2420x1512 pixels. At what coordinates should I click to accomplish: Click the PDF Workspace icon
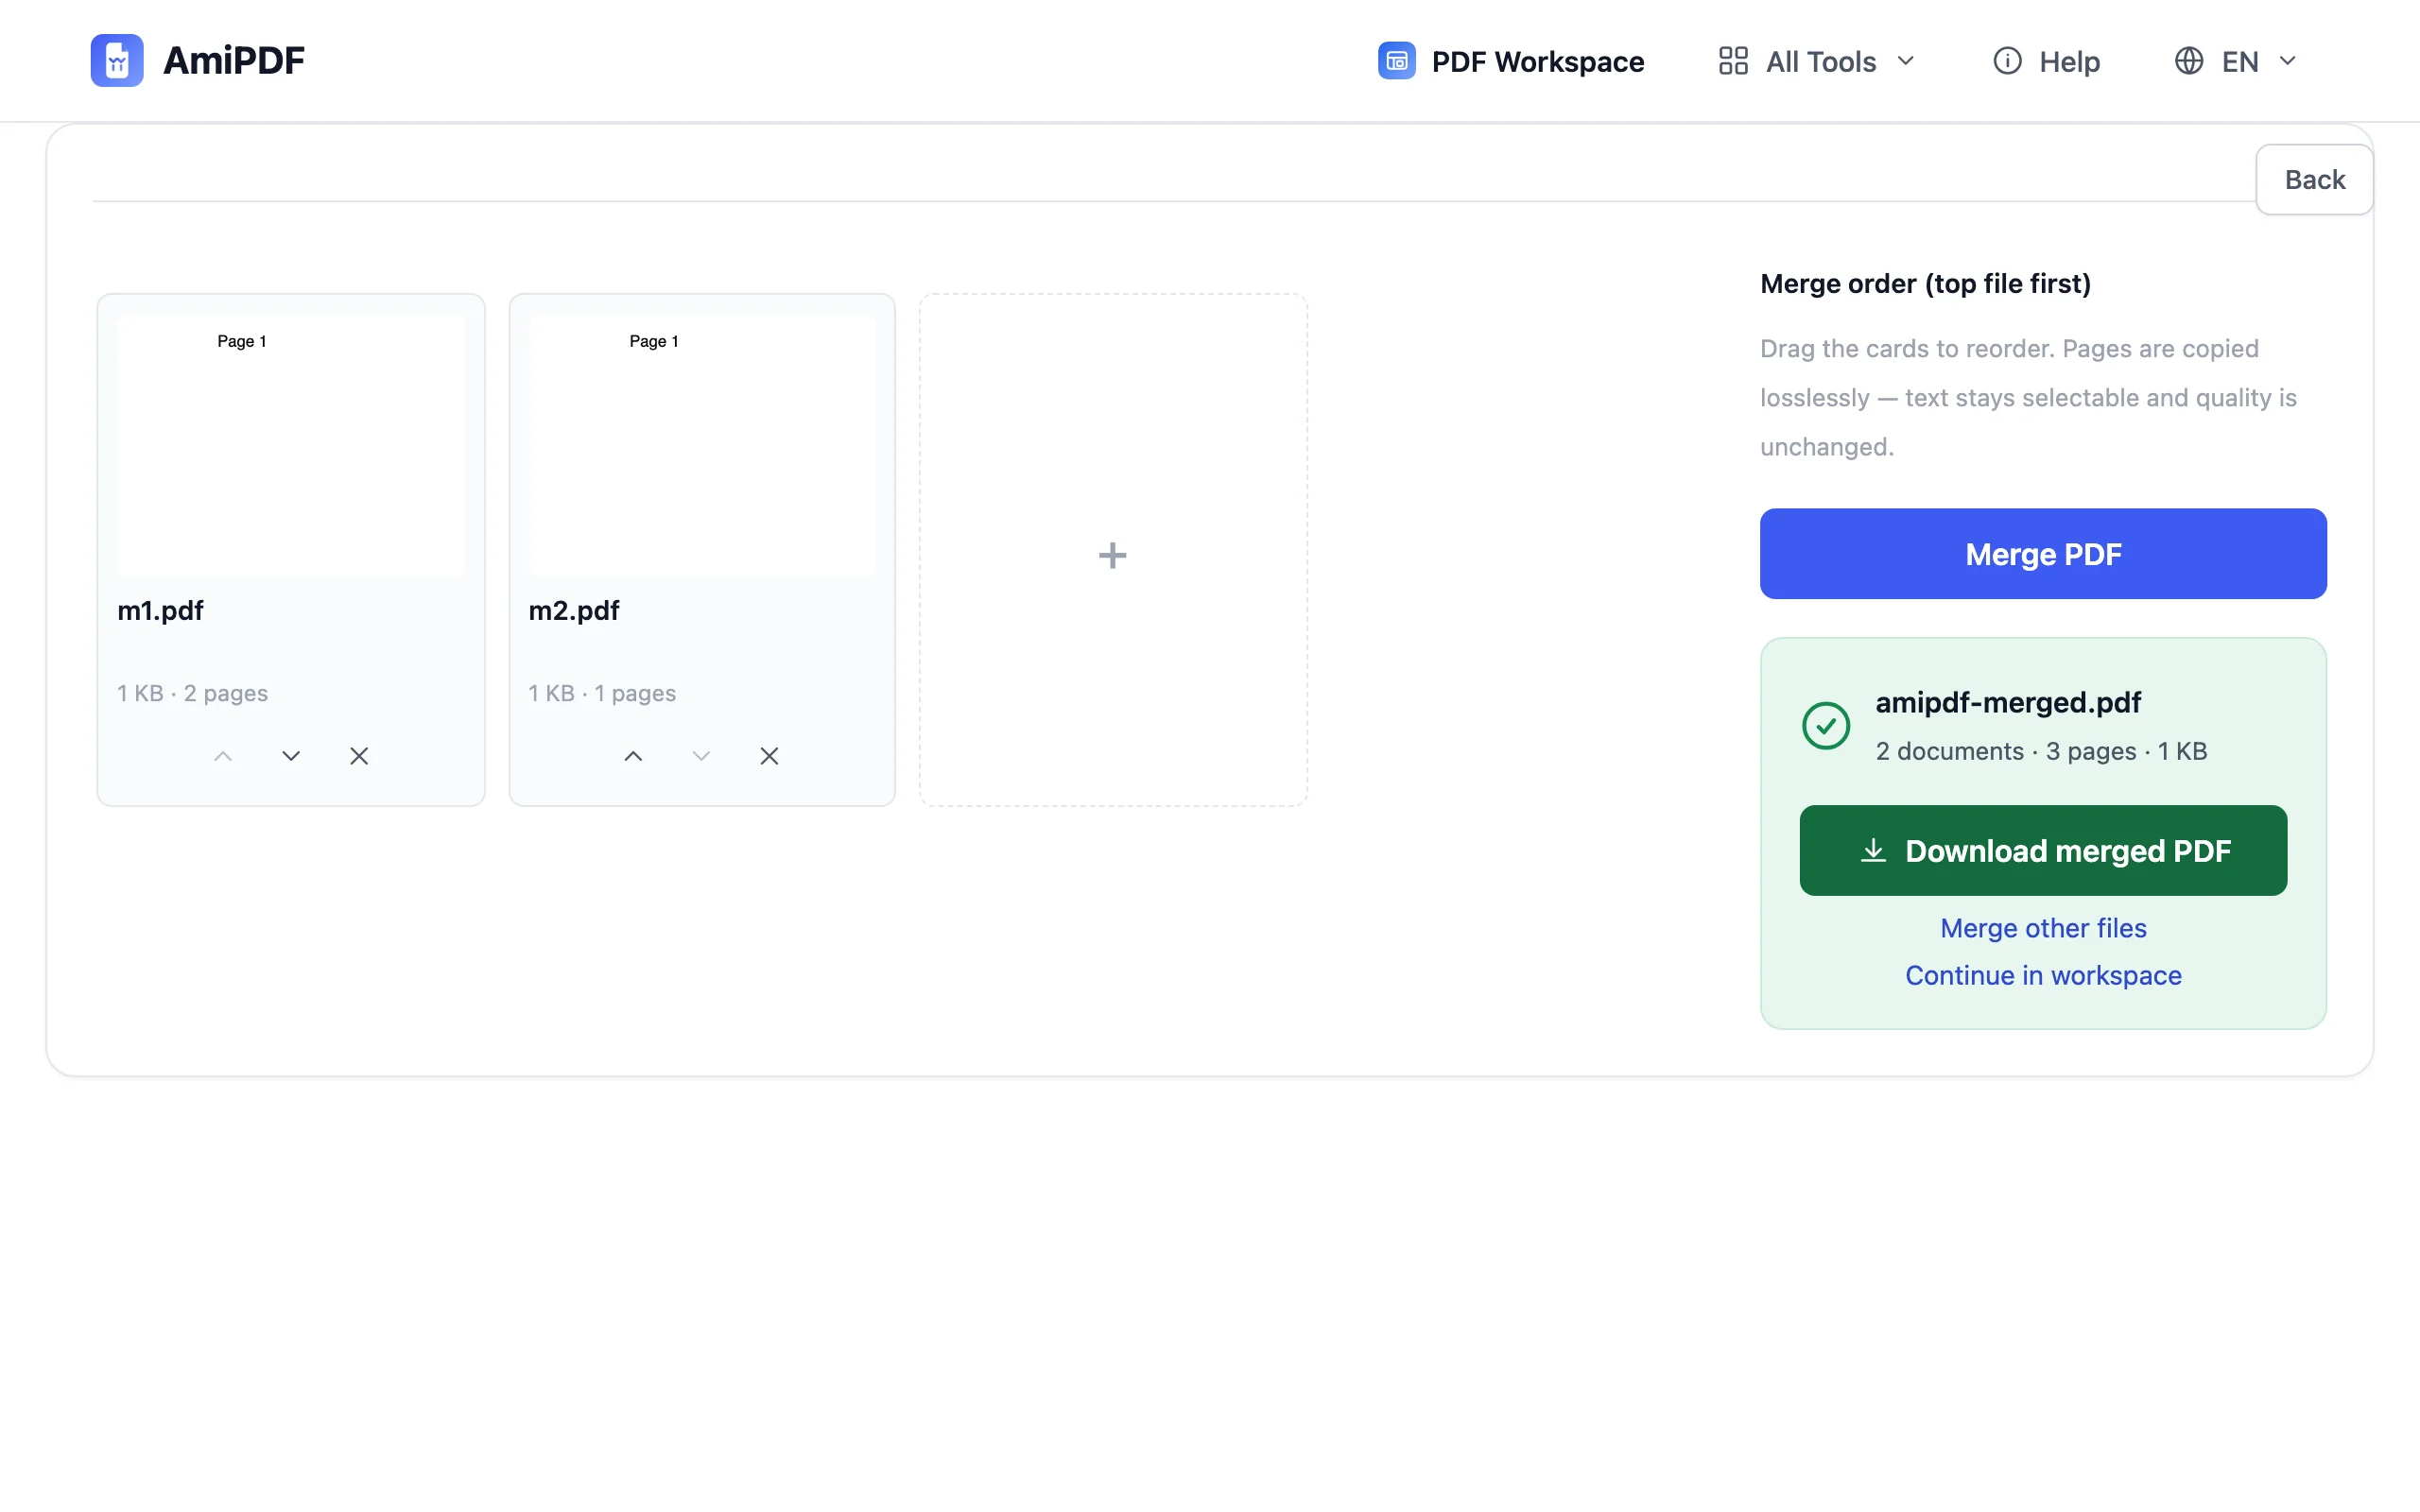click(x=1396, y=61)
